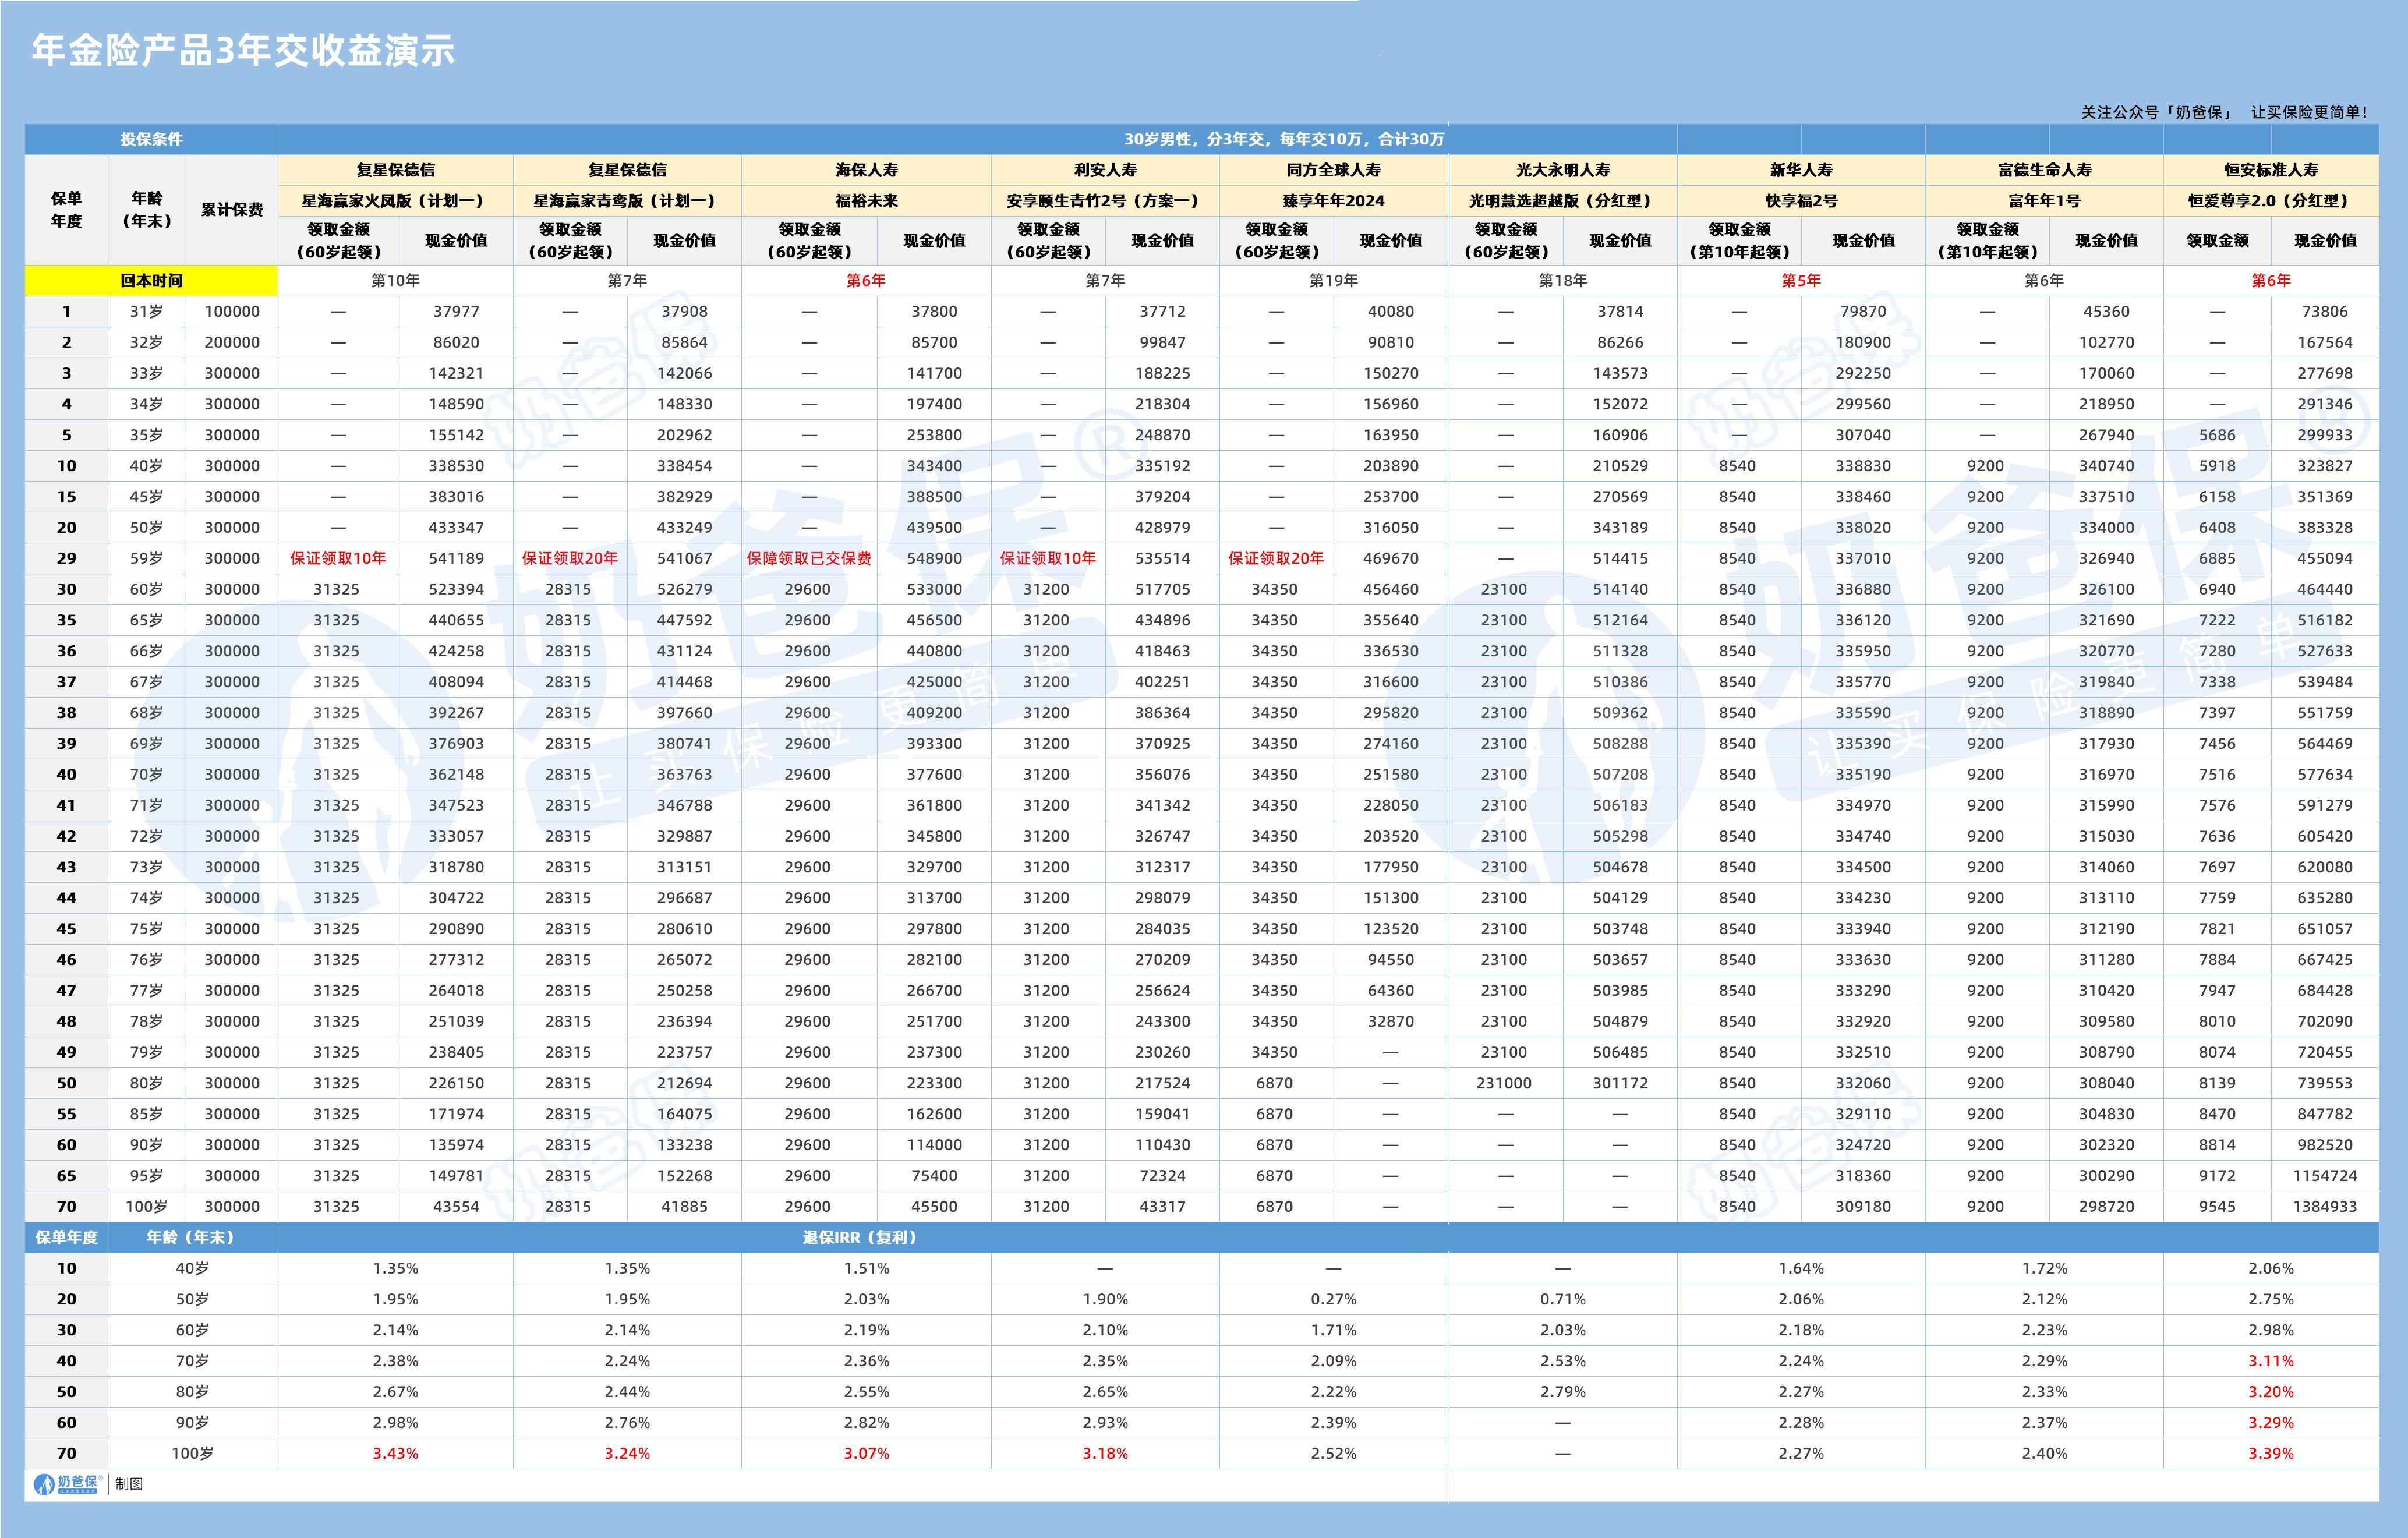Click the red 3.18% IRR value
2408x1538 pixels.
(x=1105, y=1454)
